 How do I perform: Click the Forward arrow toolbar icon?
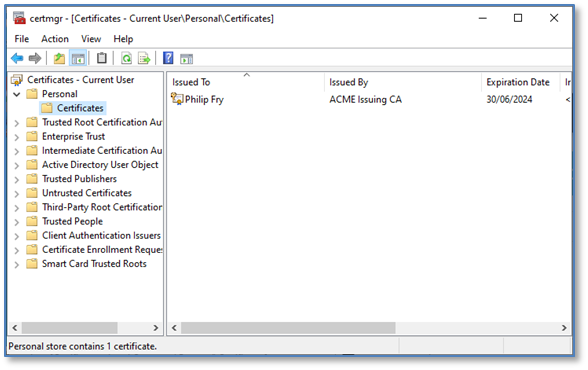click(x=35, y=58)
